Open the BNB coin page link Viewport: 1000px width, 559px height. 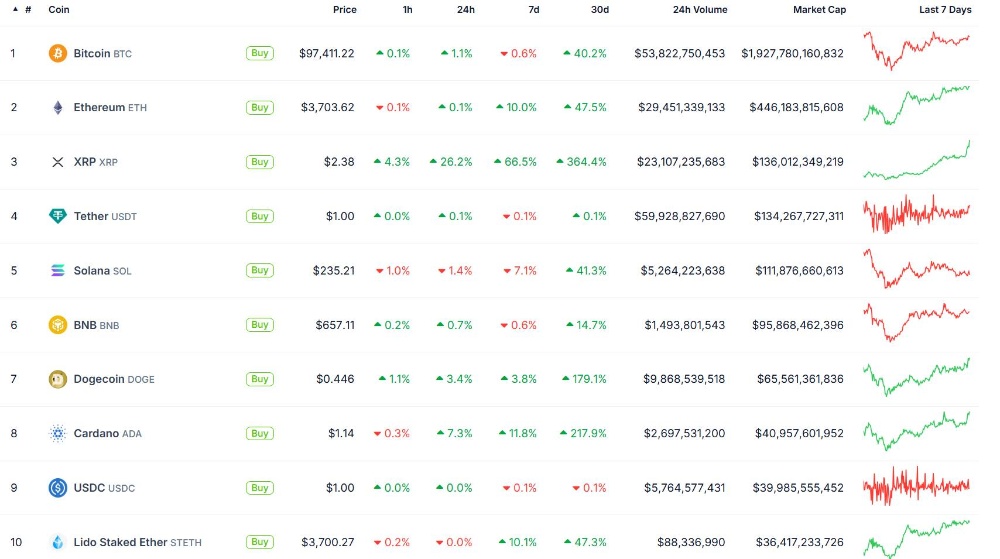[96, 325]
